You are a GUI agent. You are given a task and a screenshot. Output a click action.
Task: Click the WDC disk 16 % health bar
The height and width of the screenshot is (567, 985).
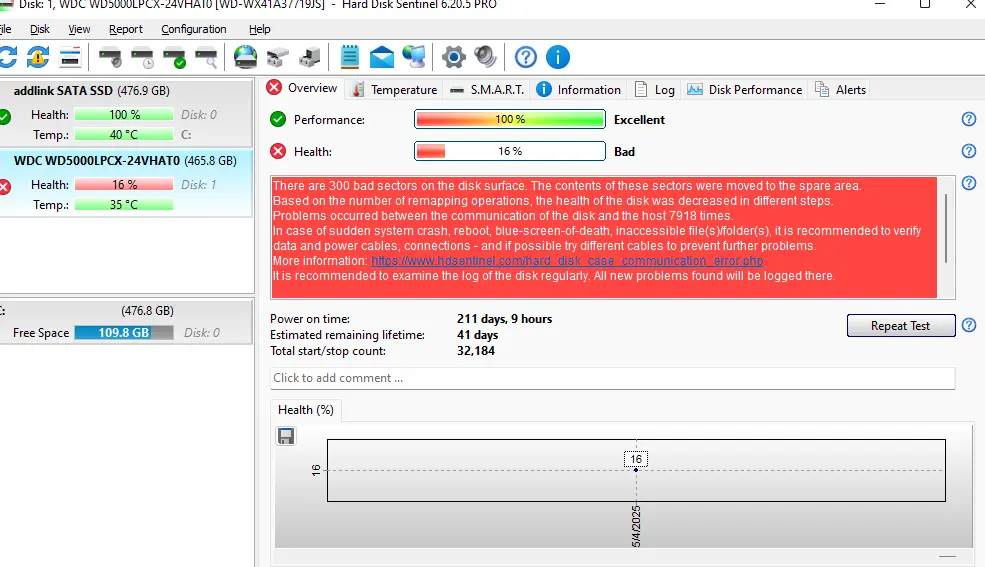[x=124, y=185]
